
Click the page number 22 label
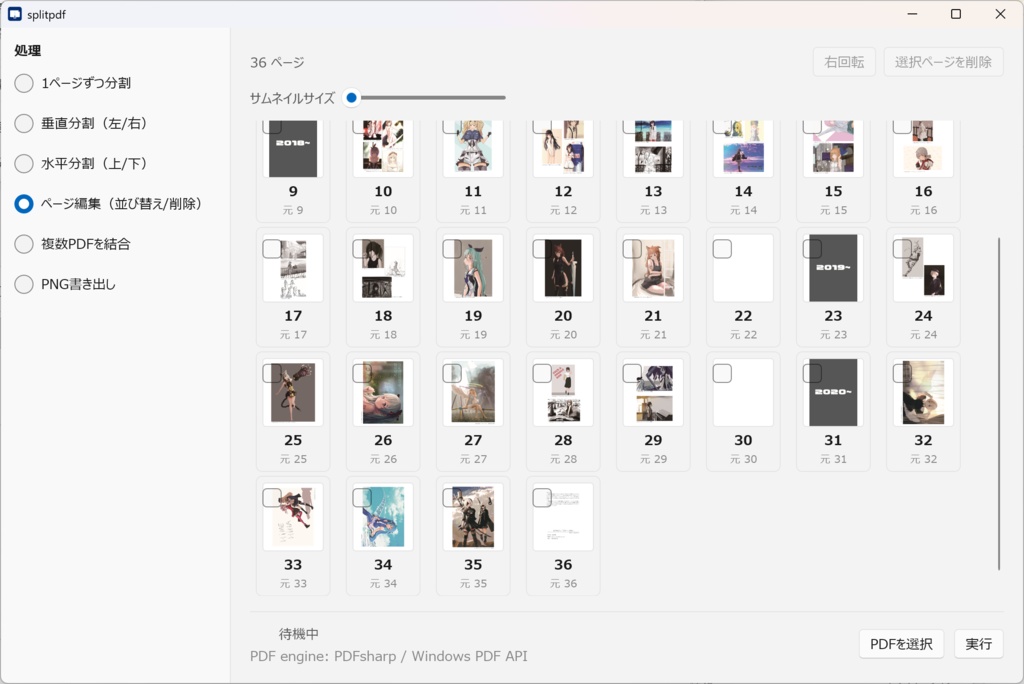[x=743, y=316]
